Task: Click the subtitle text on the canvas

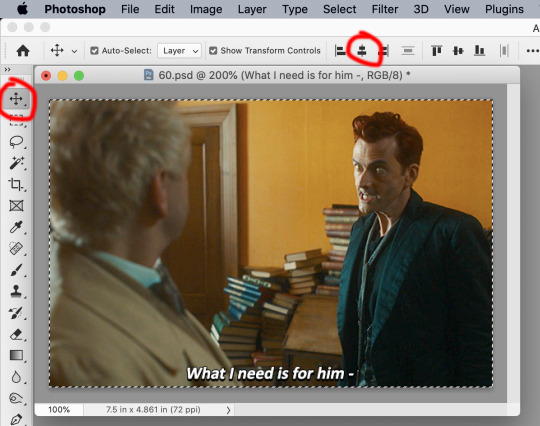Action: click(x=270, y=373)
